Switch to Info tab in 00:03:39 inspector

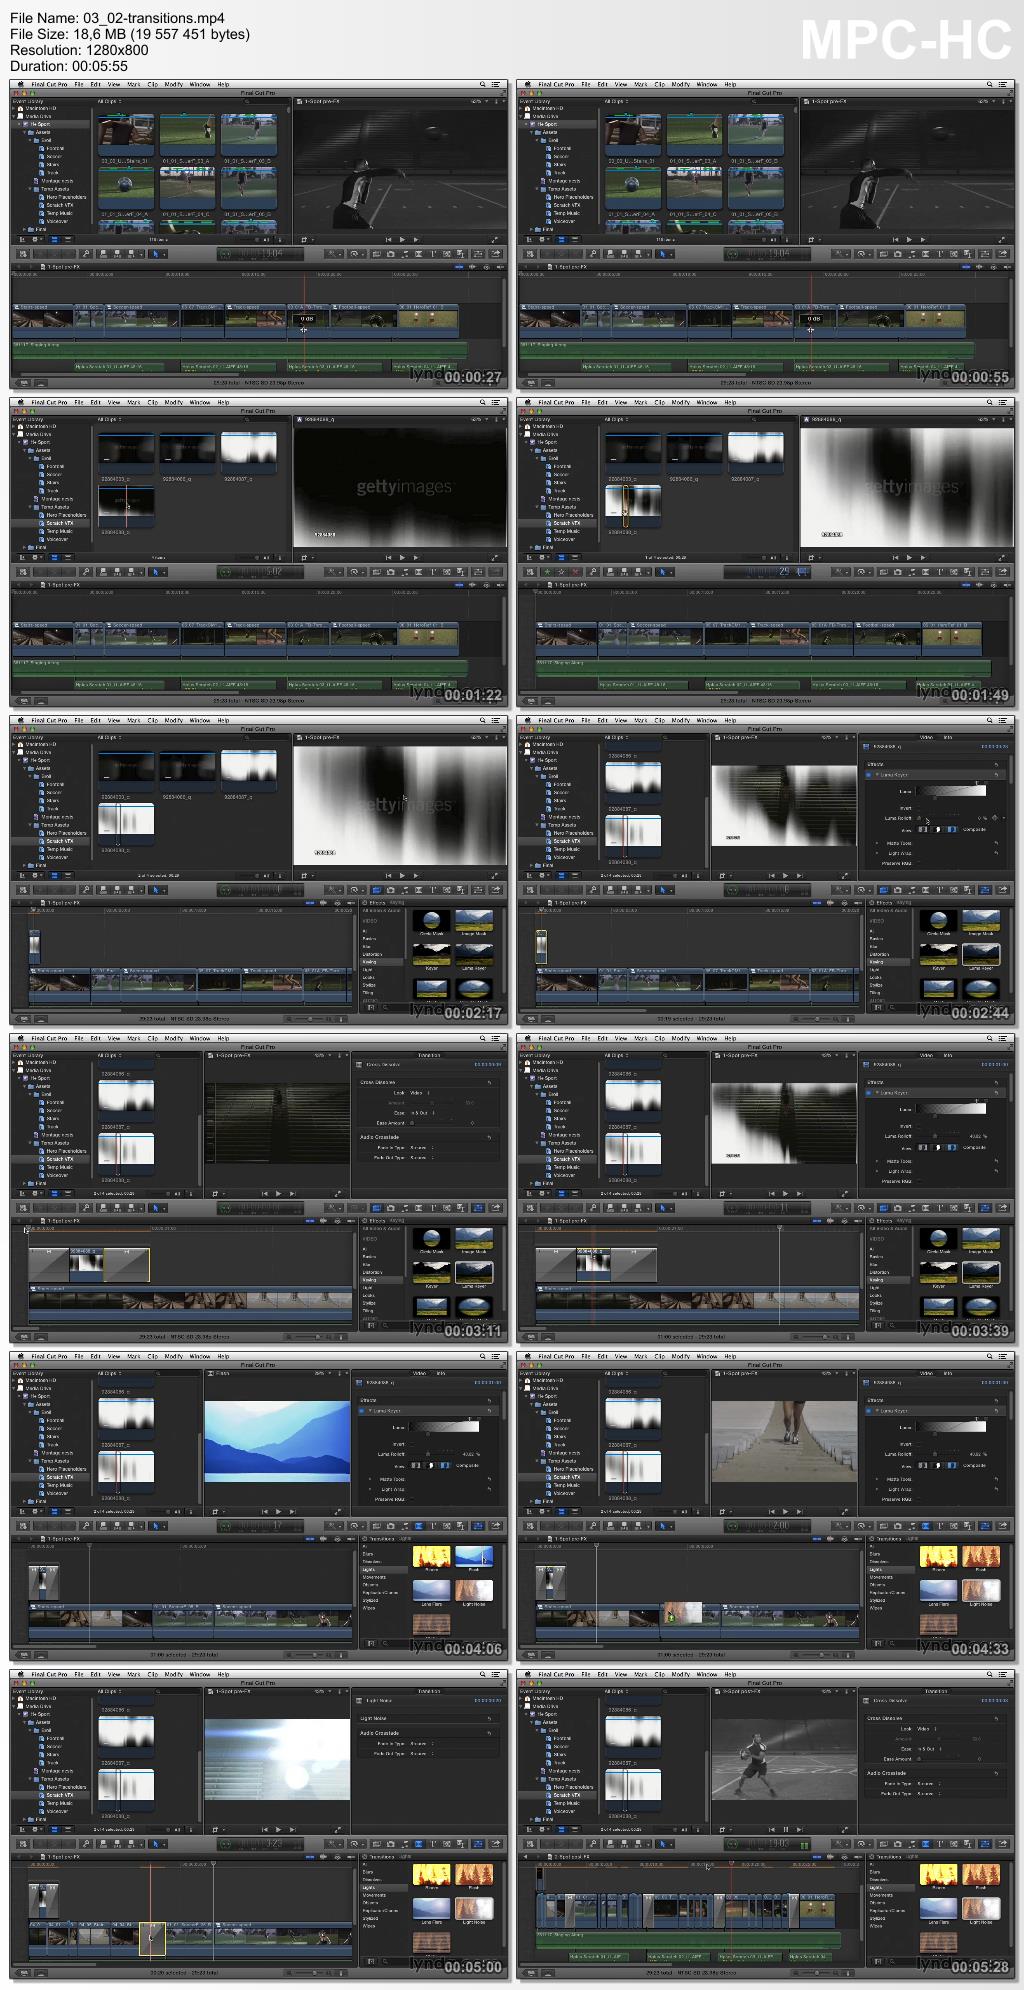[948, 1055]
